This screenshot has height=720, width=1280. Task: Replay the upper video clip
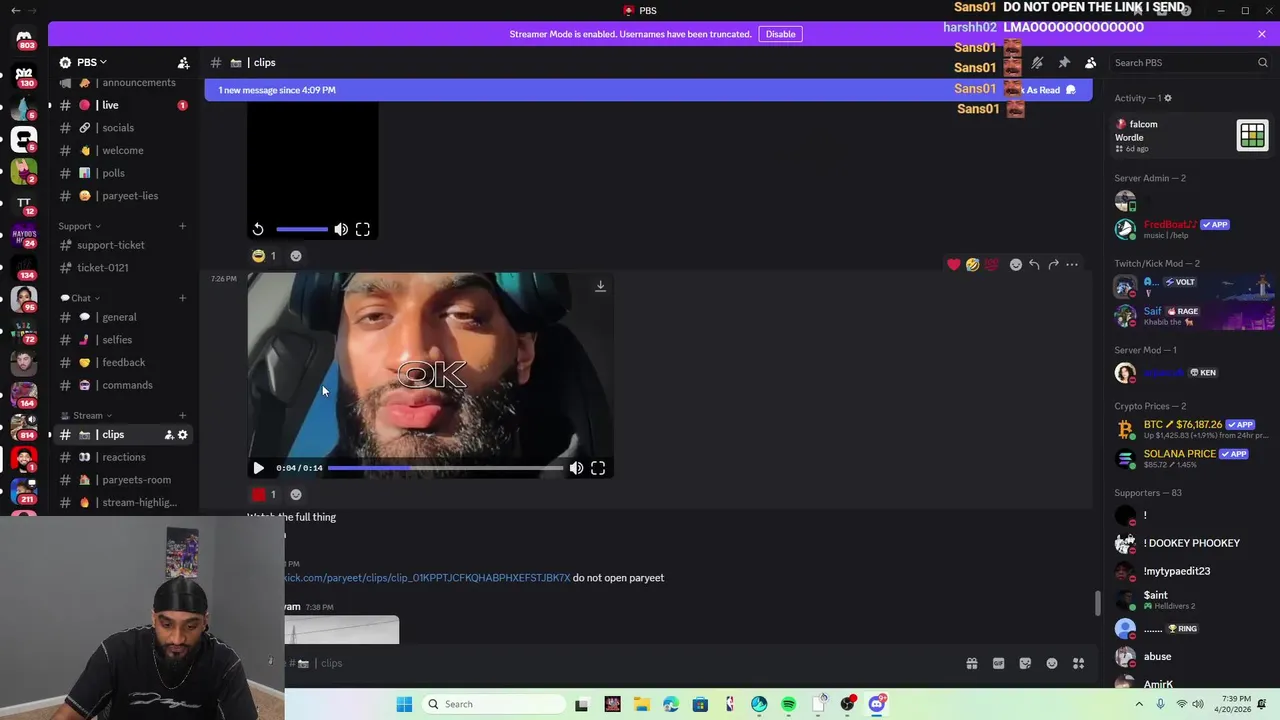click(258, 230)
